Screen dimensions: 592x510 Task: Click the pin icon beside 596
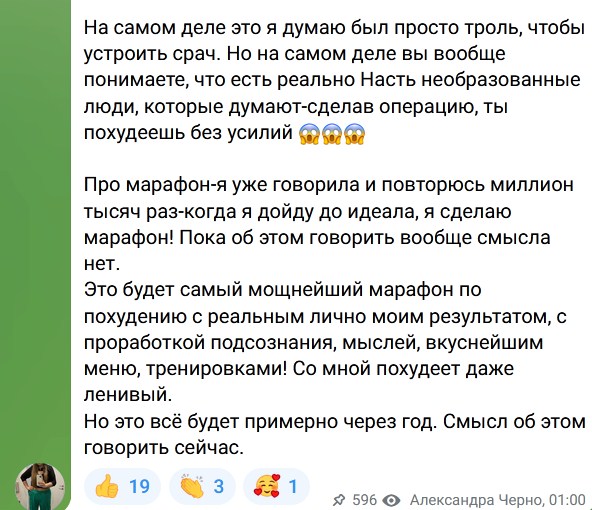[x=339, y=501]
